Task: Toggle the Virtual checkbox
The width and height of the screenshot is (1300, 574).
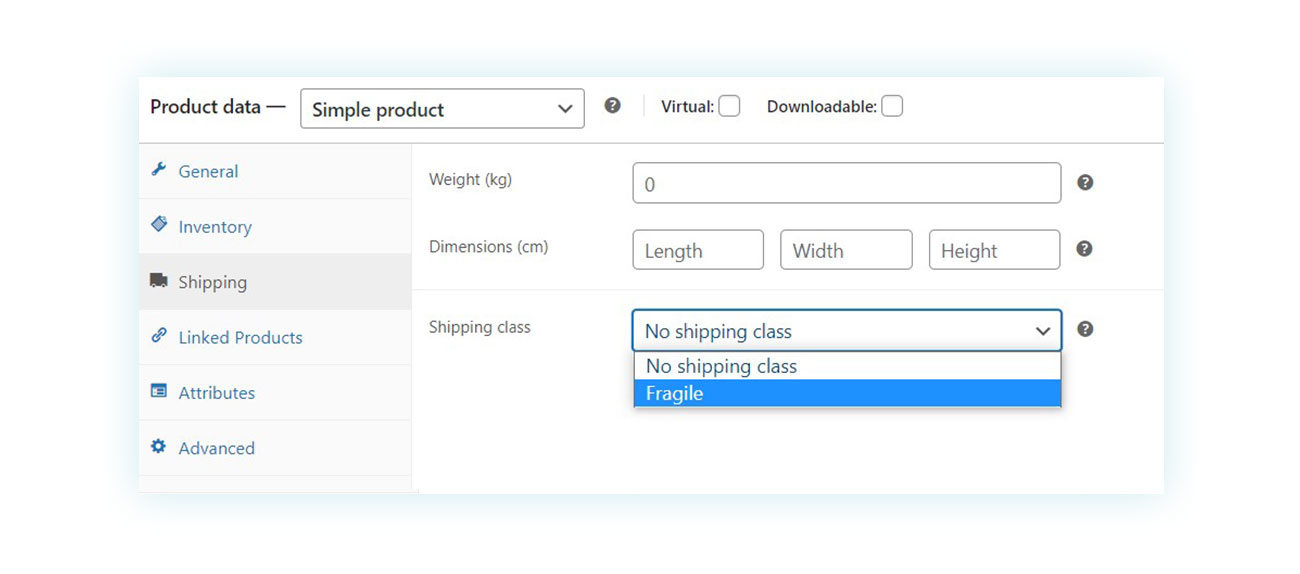Action: pyautogui.click(x=729, y=106)
